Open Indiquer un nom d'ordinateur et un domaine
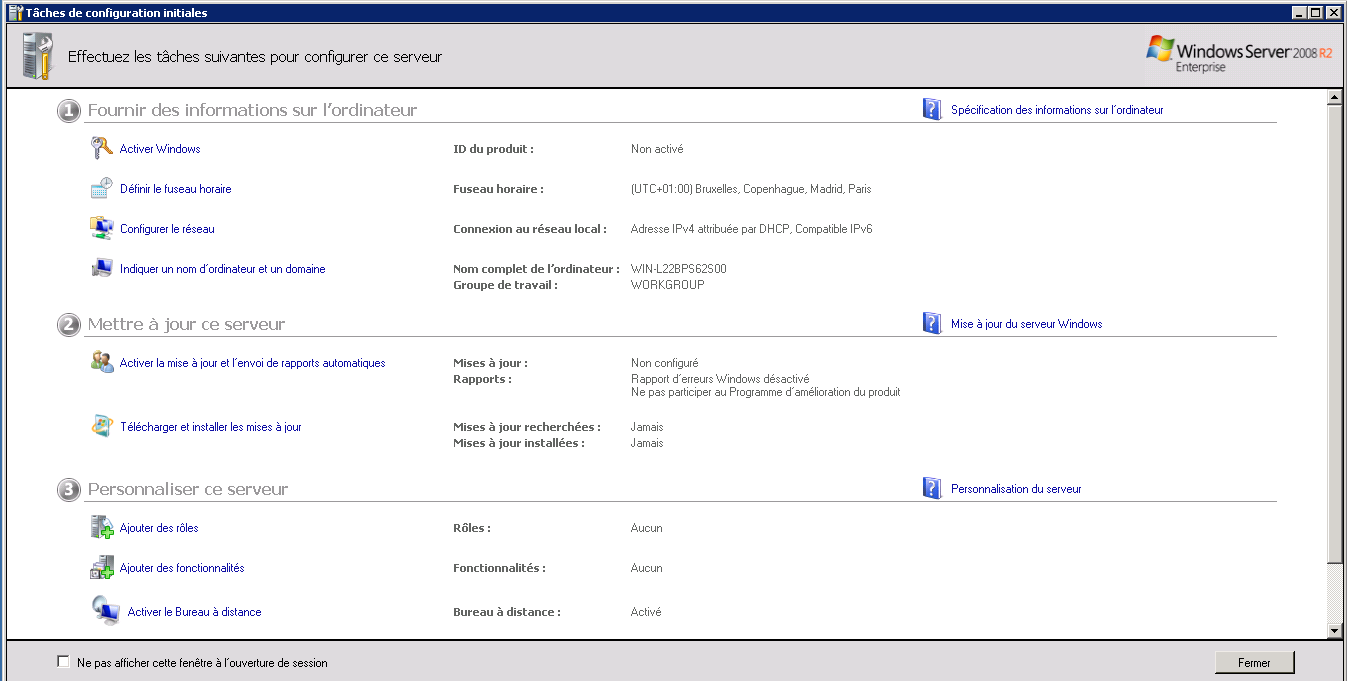The width and height of the screenshot is (1347, 681). pos(222,269)
